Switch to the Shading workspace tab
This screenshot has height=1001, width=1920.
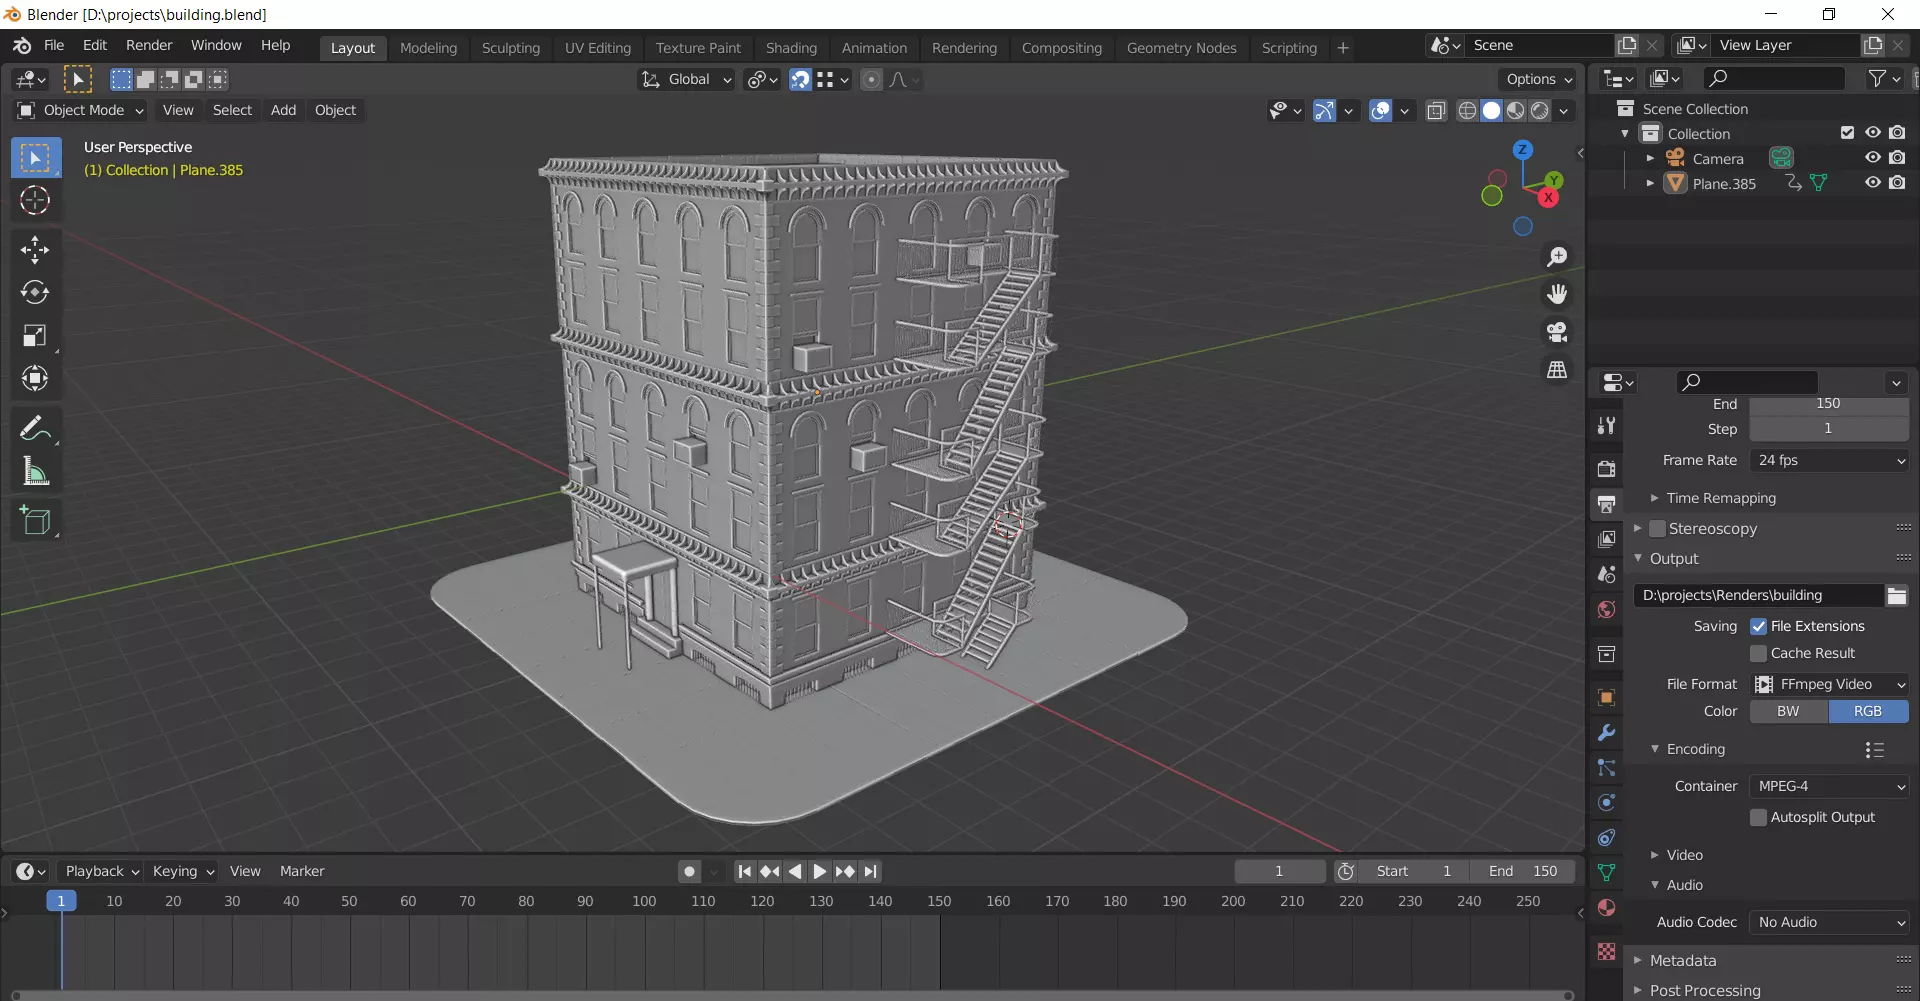790,48
